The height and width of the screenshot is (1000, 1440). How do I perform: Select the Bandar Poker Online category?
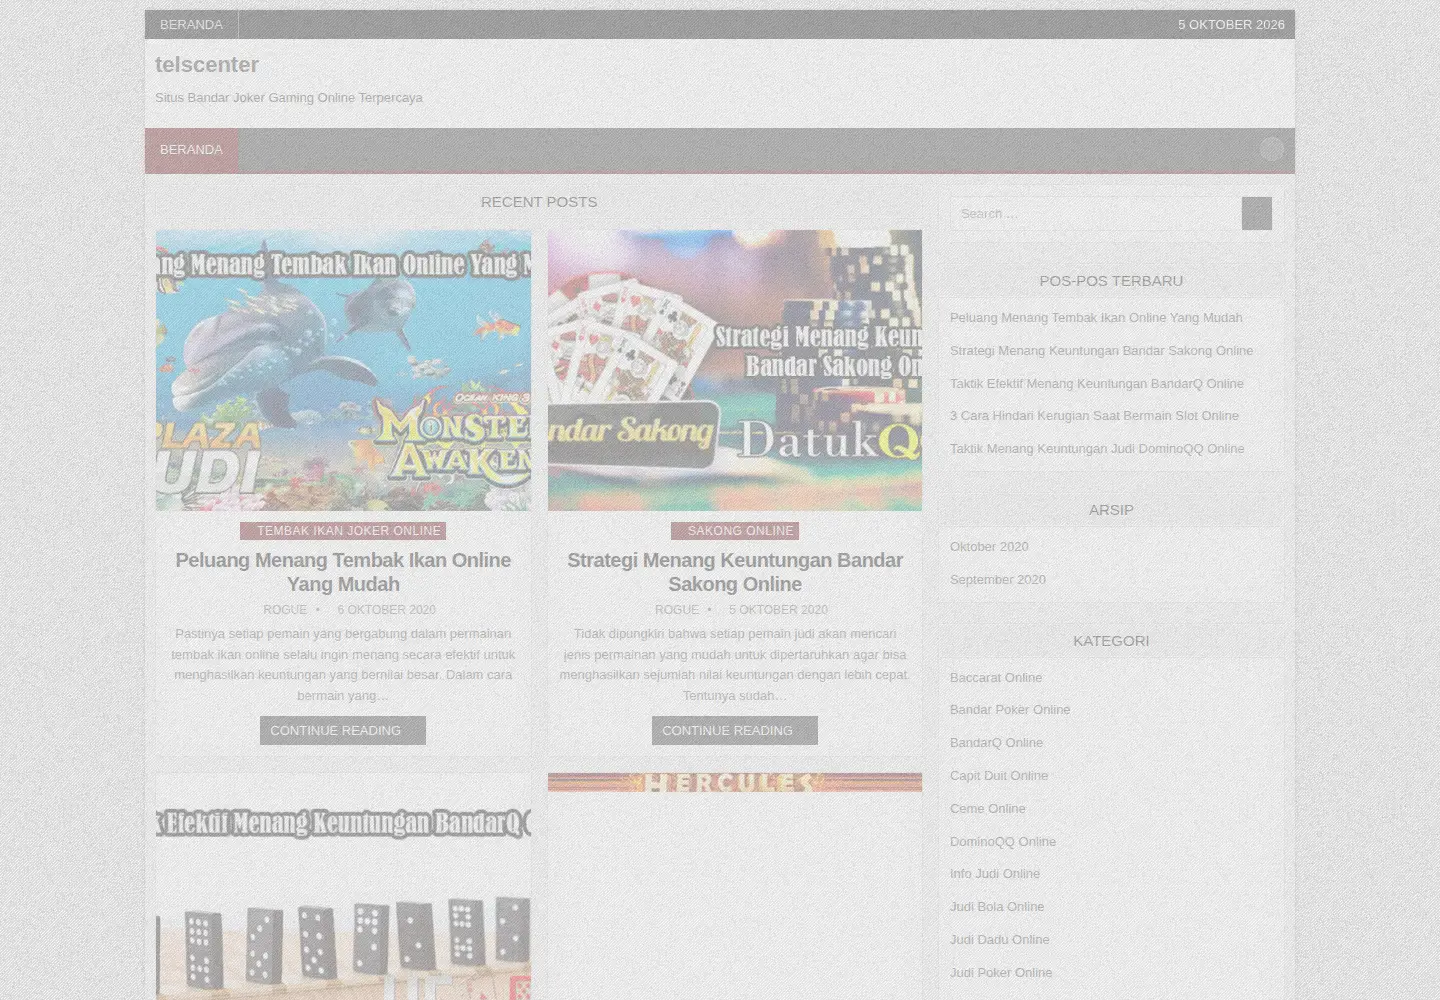tap(1010, 709)
